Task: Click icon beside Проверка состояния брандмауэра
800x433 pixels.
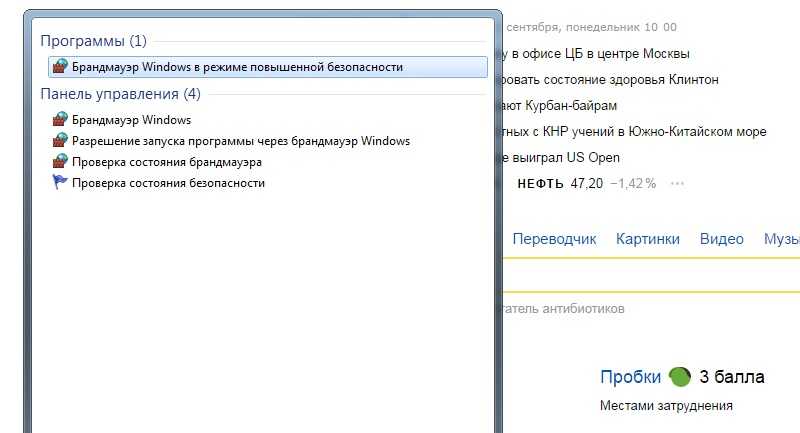Action: point(60,161)
